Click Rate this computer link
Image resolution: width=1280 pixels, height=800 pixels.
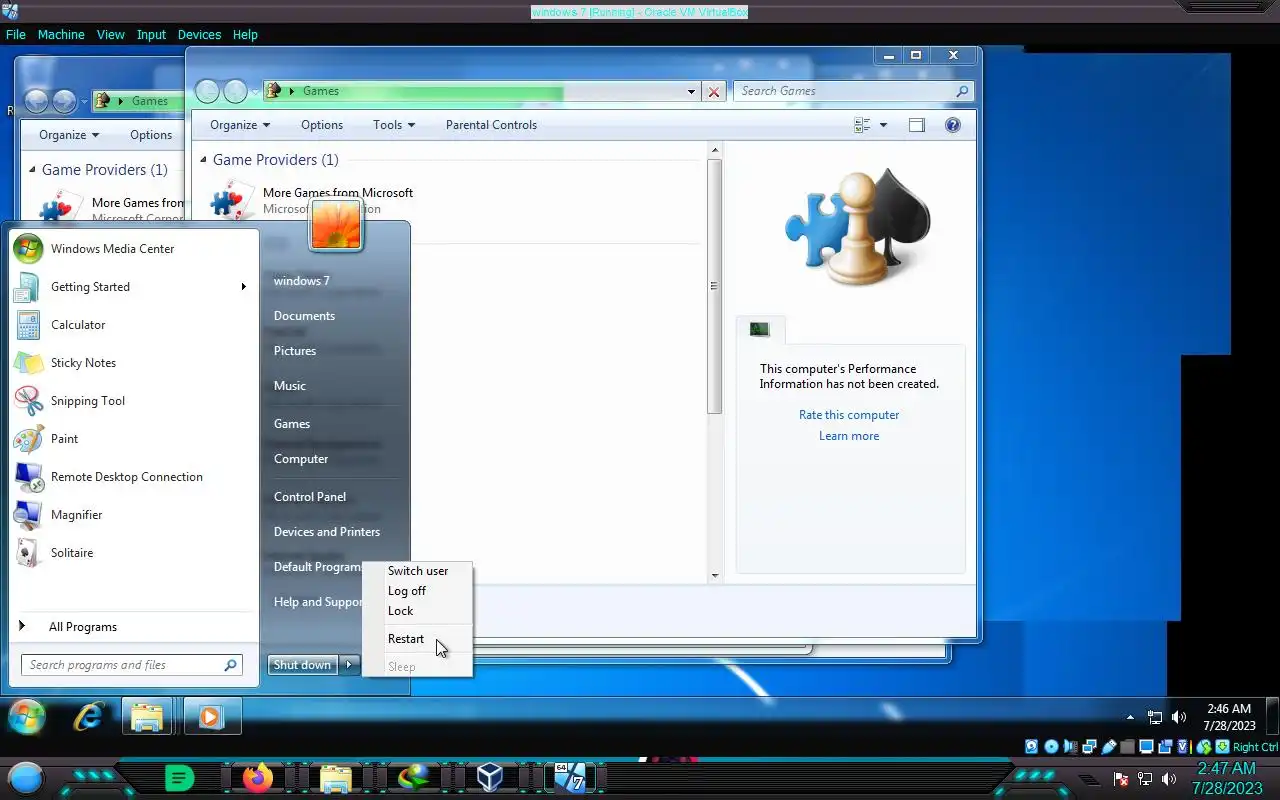pyautogui.click(x=849, y=415)
